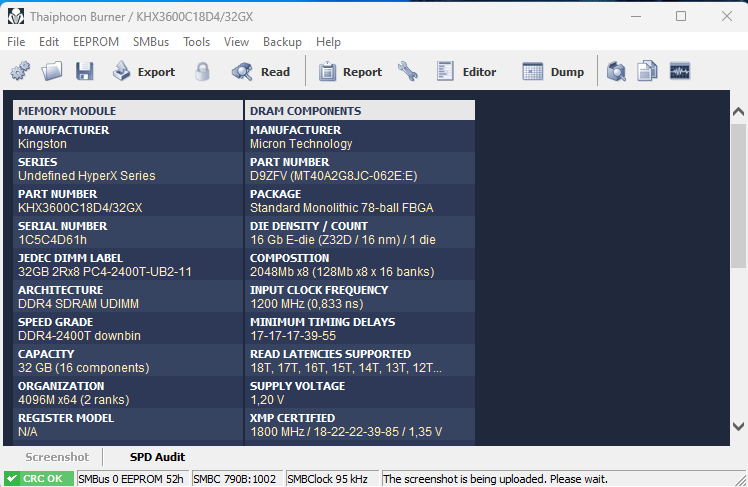
Task: Save dump using floppy disk icon
Action: [x=84, y=72]
